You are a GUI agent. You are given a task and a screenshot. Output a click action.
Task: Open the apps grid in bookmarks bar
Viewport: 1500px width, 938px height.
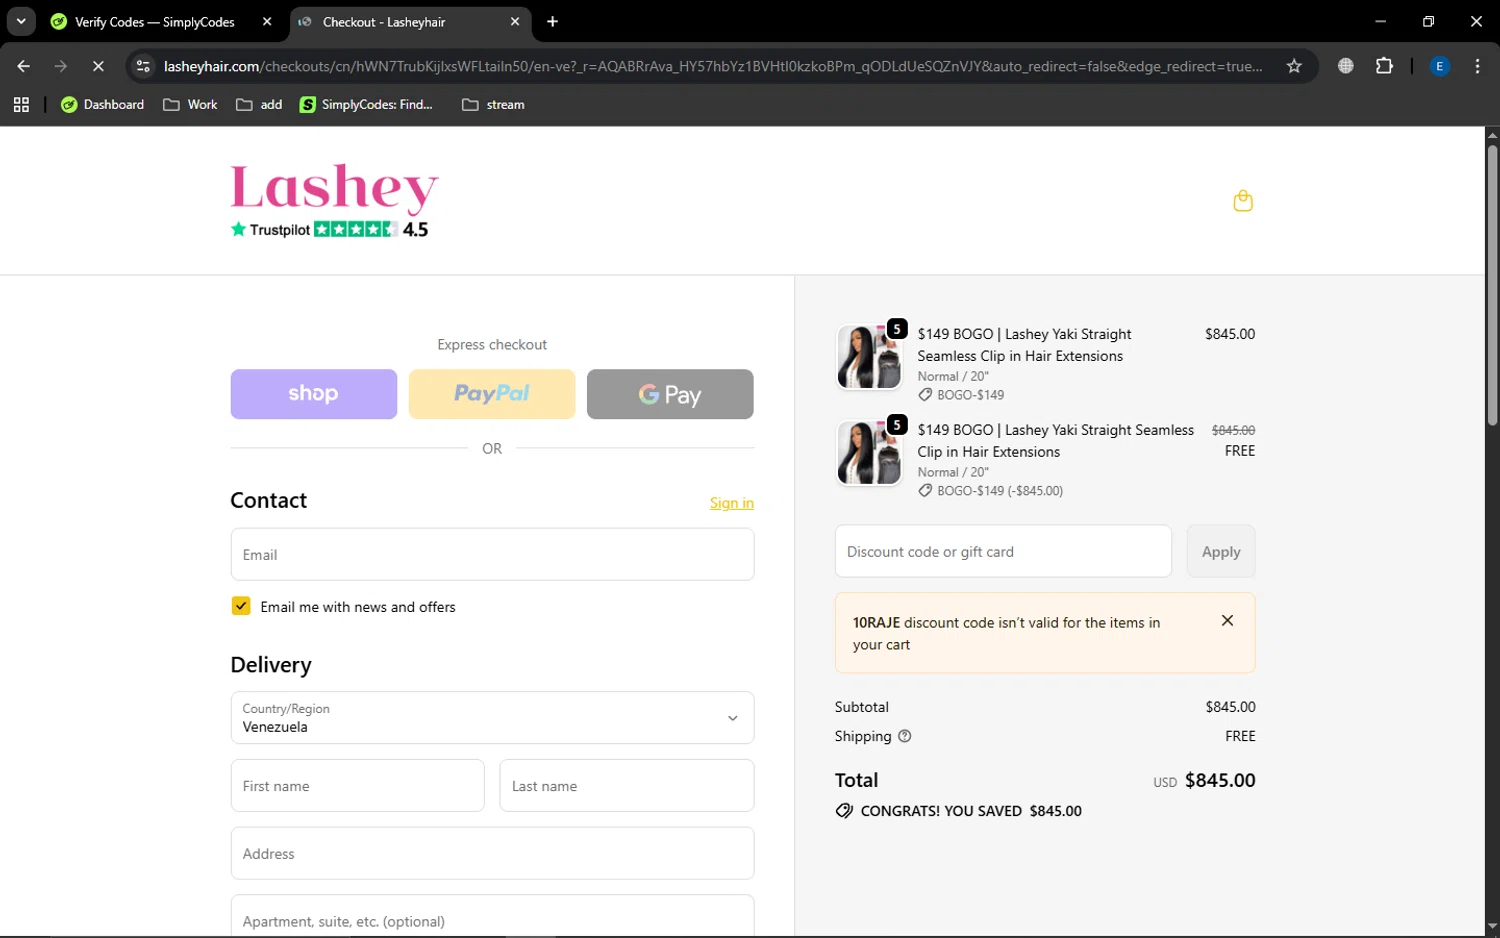(21, 104)
